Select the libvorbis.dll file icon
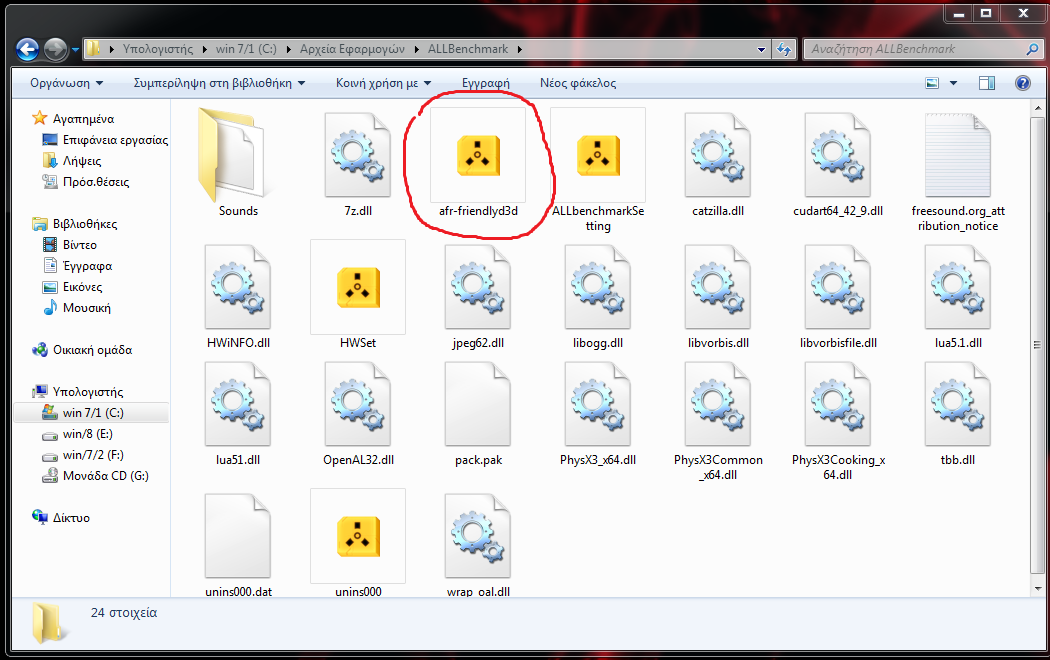This screenshot has width=1050, height=660. (718, 287)
